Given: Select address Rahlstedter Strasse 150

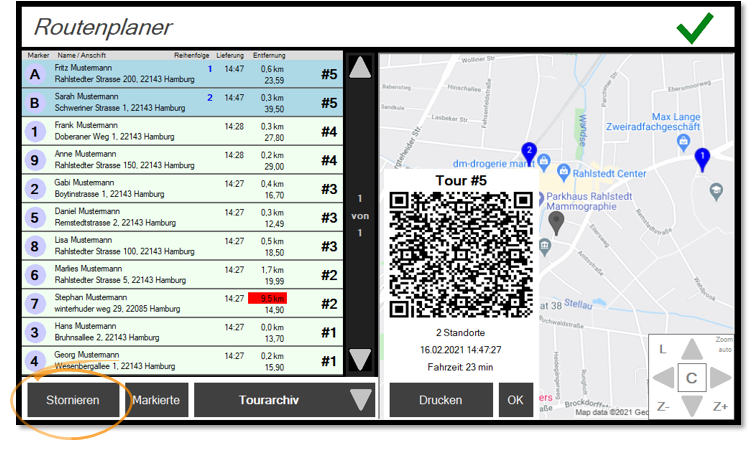Looking at the screenshot, I should pyautogui.click(x=125, y=166).
